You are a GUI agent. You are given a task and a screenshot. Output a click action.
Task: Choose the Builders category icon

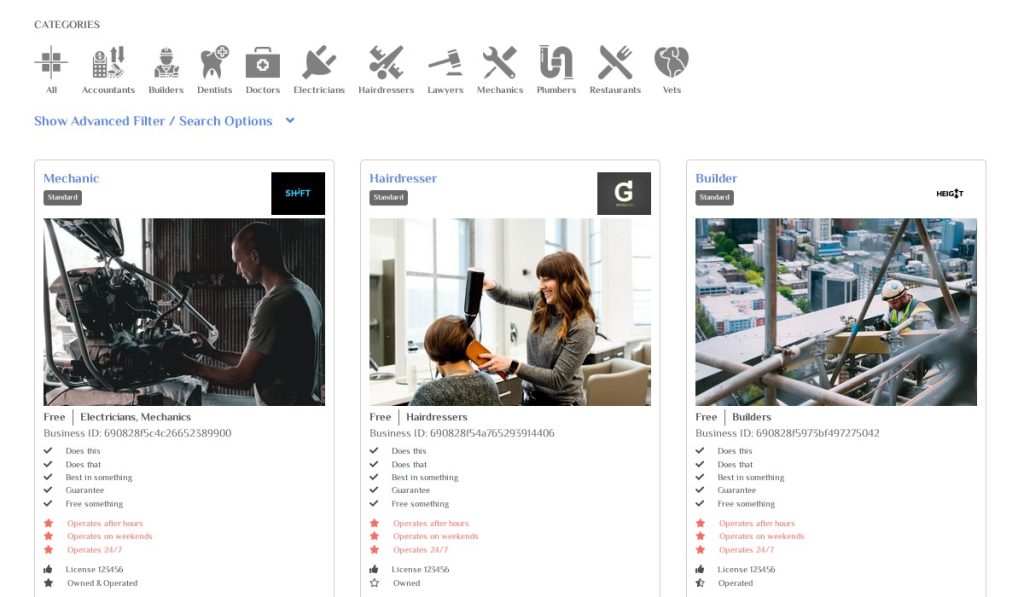[166, 63]
